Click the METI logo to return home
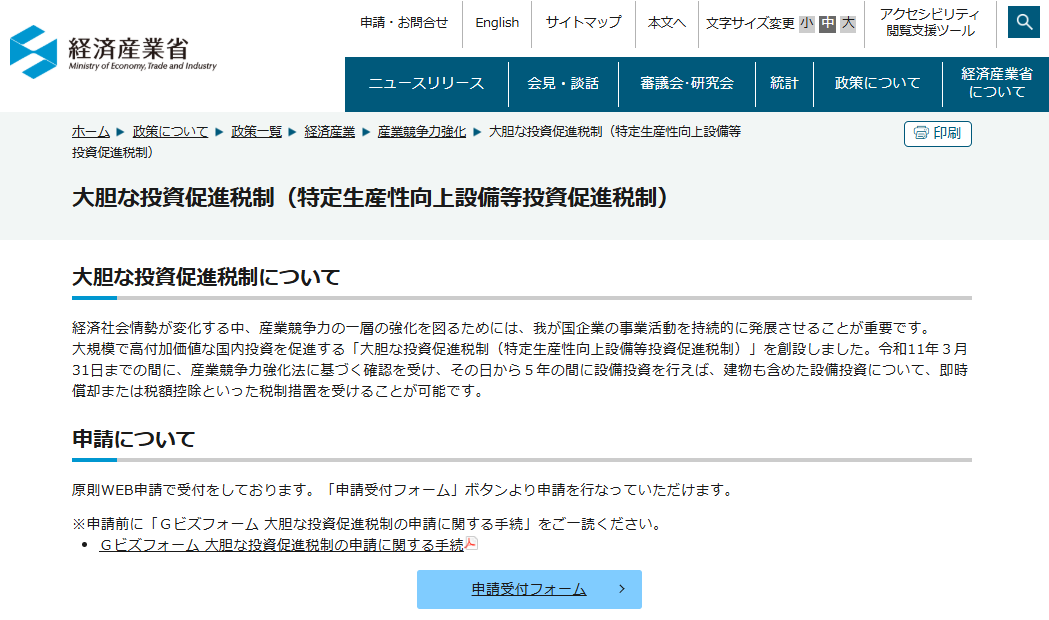The width and height of the screenshot is (1049, 620). (x=113, y=51)
